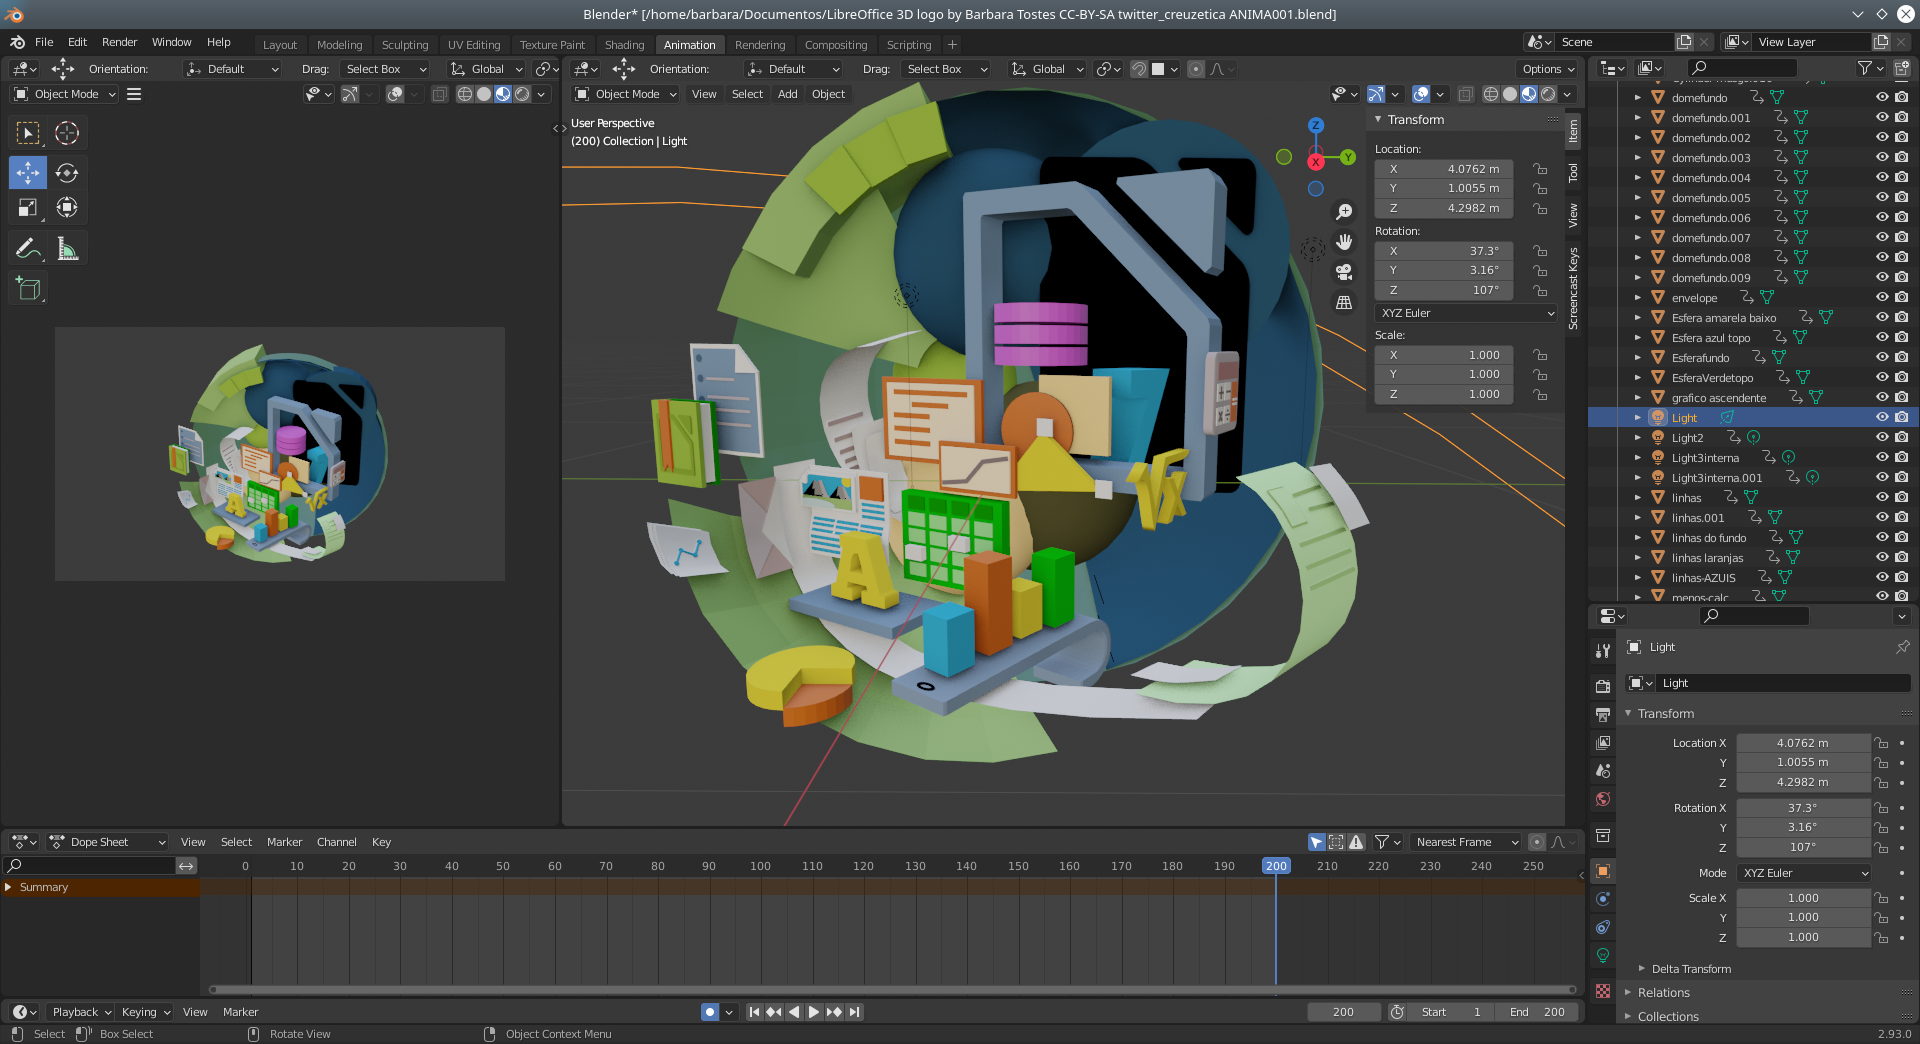The height and width of the screenshot is (1044, 1920).
Task: Switch to the Shading workspace tab
Action: [624, 45]
